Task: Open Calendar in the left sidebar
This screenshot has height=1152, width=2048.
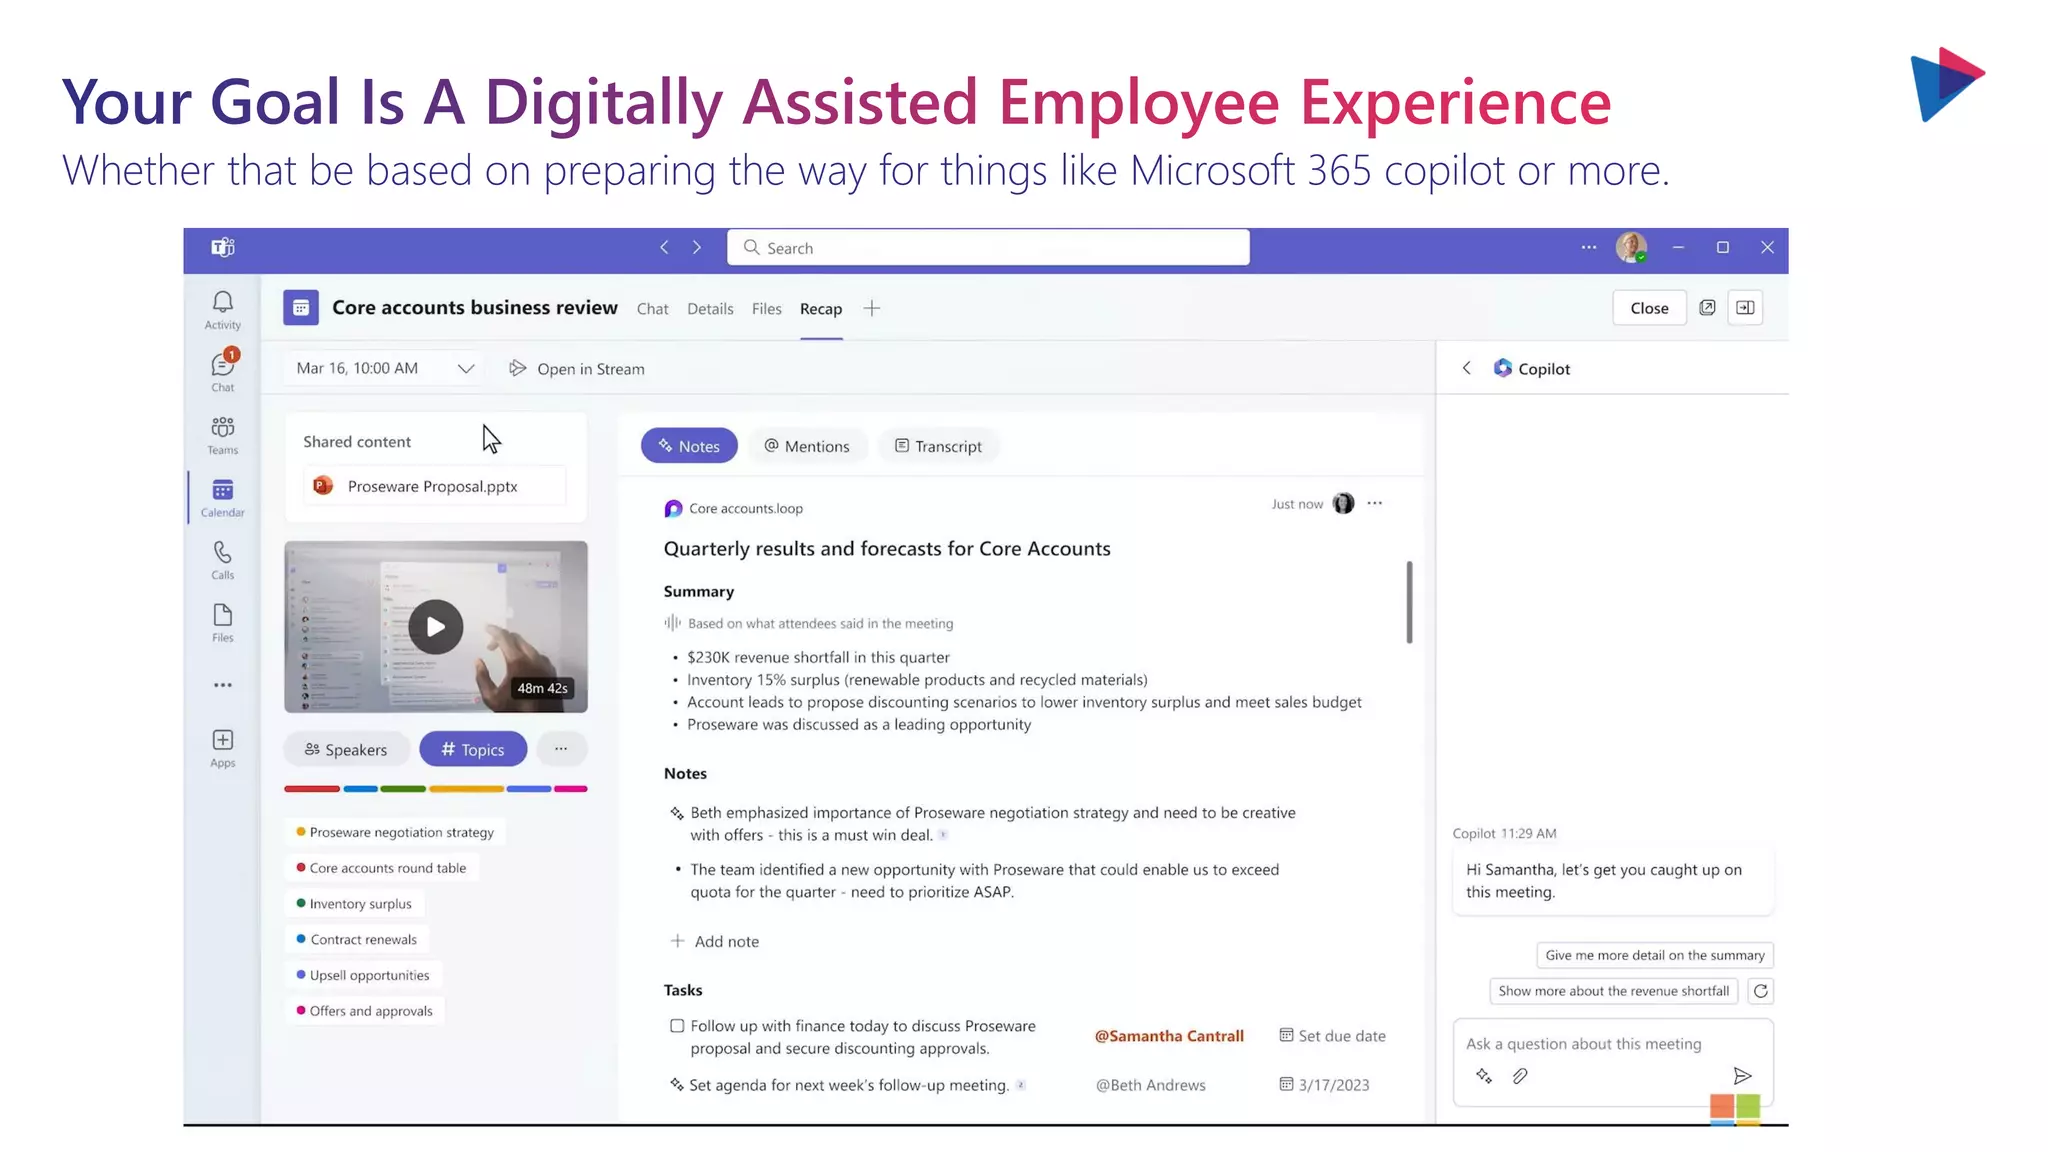Action: pos(222,498)
